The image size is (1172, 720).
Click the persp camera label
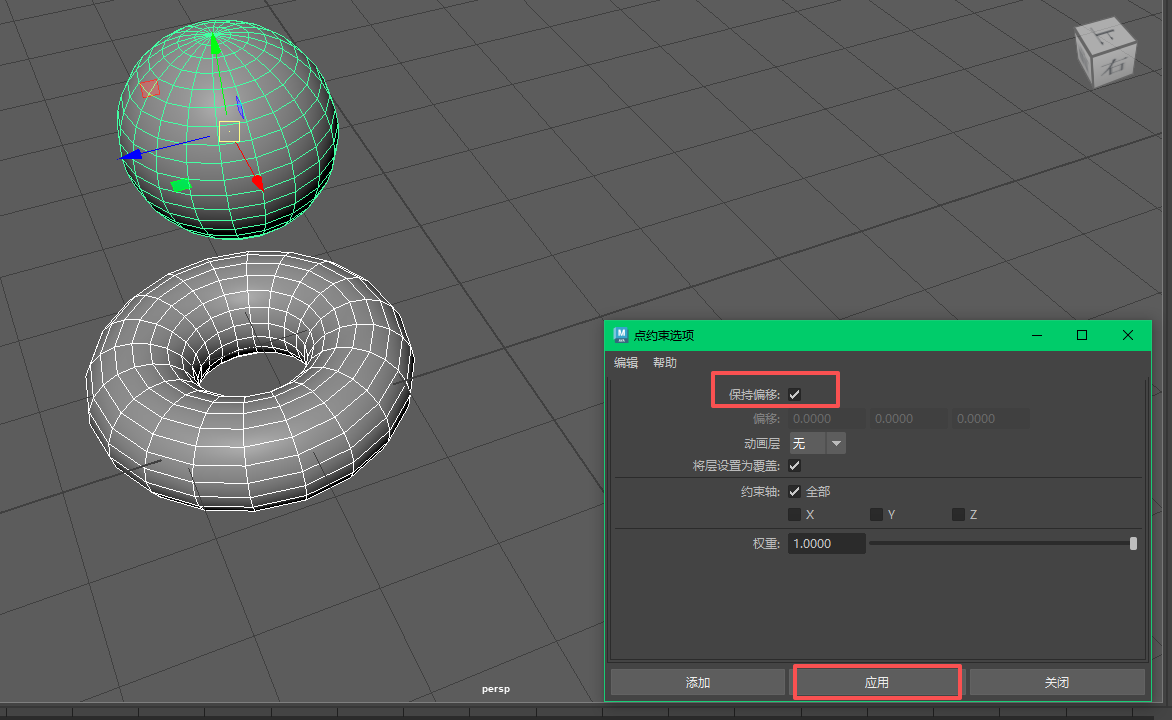pyautogui.click(x=496, y=689)
